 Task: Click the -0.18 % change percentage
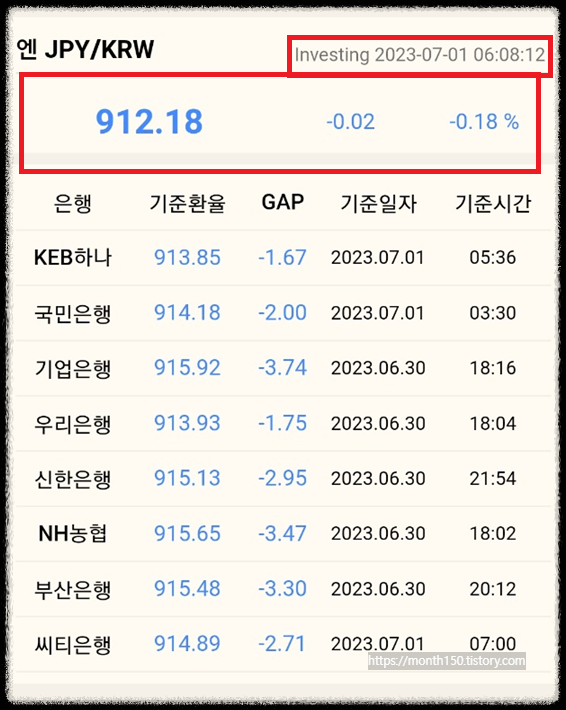tap(484, 122)
